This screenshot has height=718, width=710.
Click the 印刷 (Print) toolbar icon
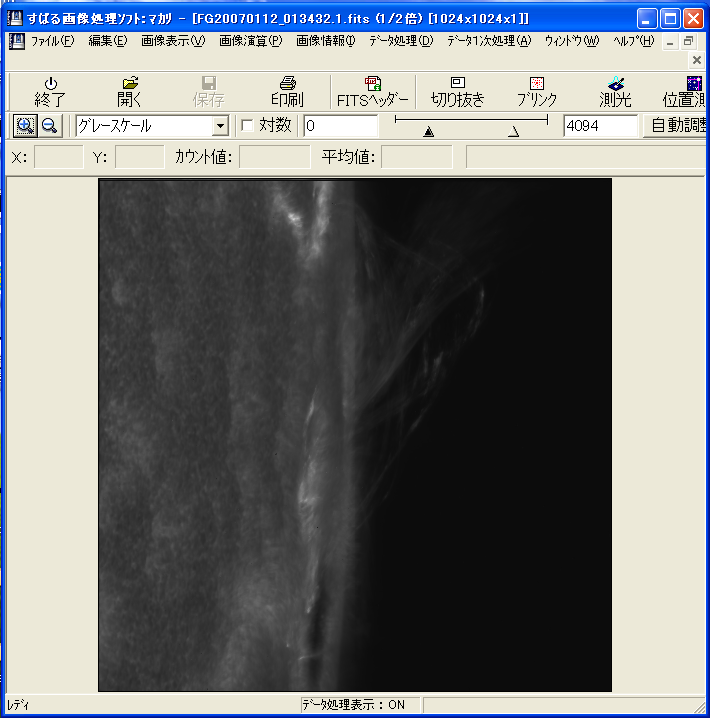pyautogui.click(x=286, y=91)
